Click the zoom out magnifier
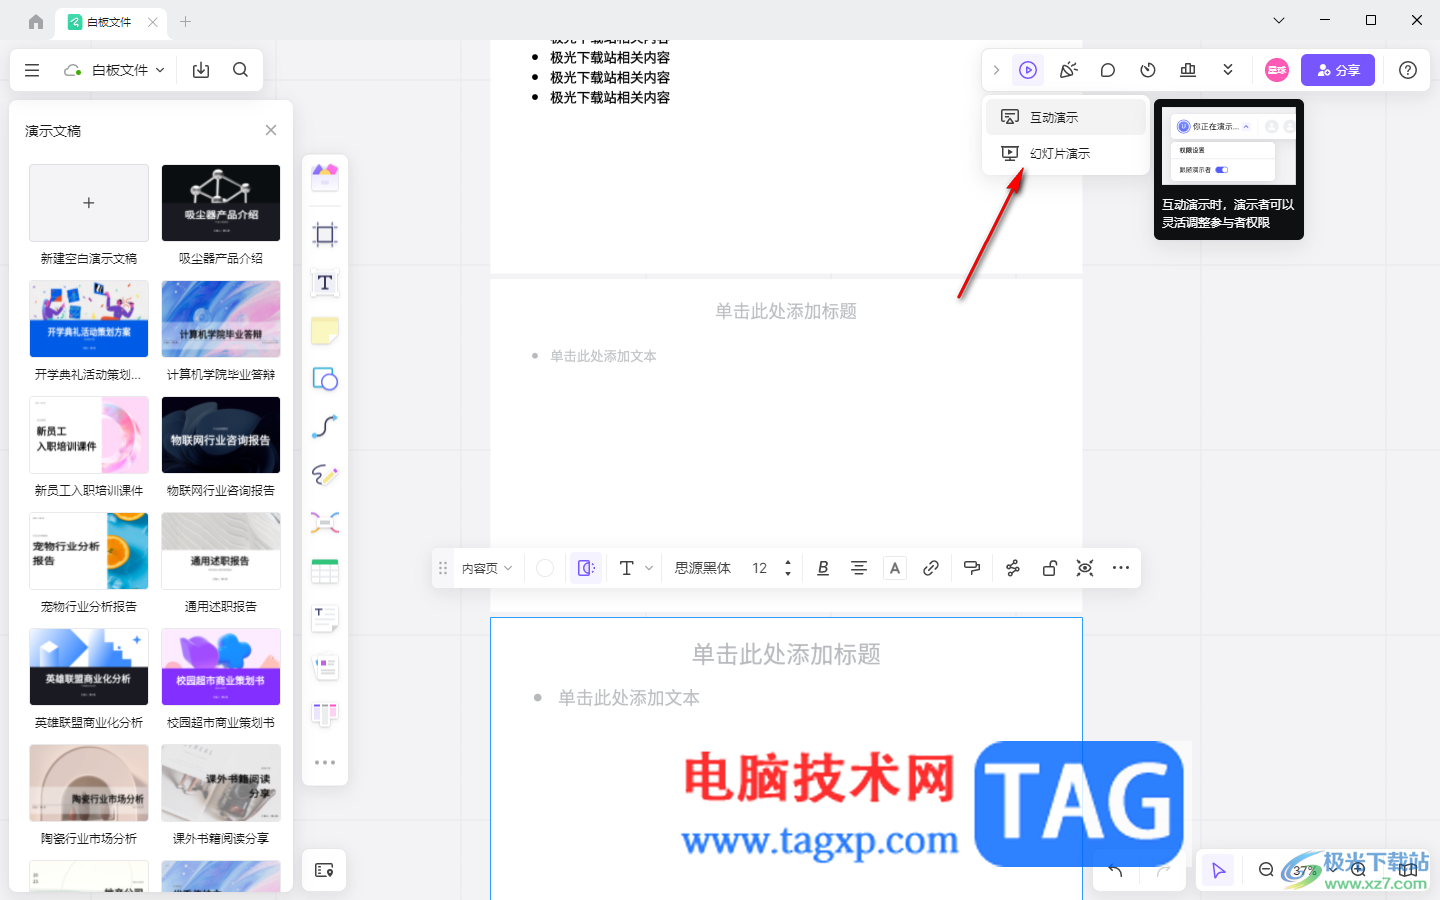1440x900 pixels. click(1266, 870)
